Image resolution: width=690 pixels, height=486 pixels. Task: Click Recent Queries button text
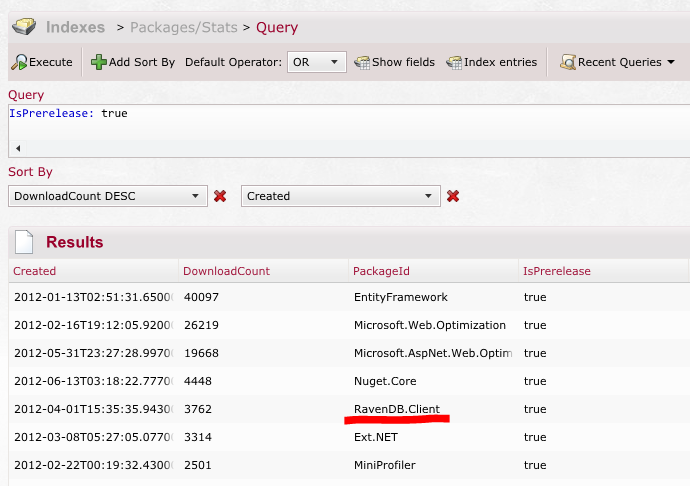pyautogui.click(x=620, y=62)
